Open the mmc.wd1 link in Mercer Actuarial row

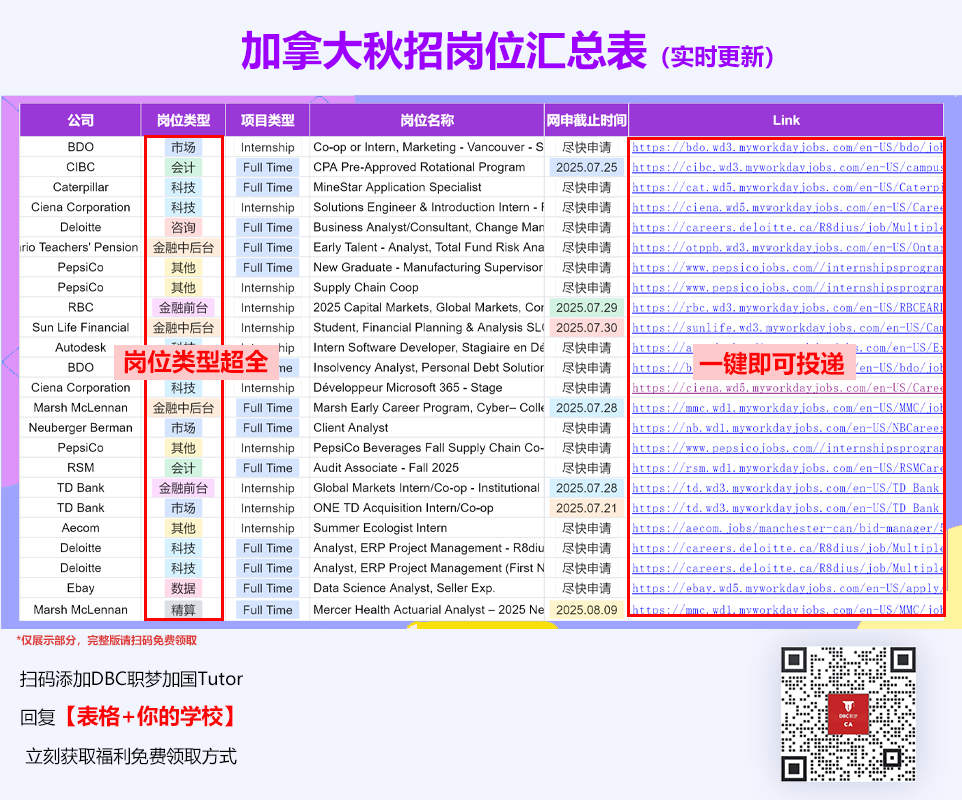[x=787, y=610]
